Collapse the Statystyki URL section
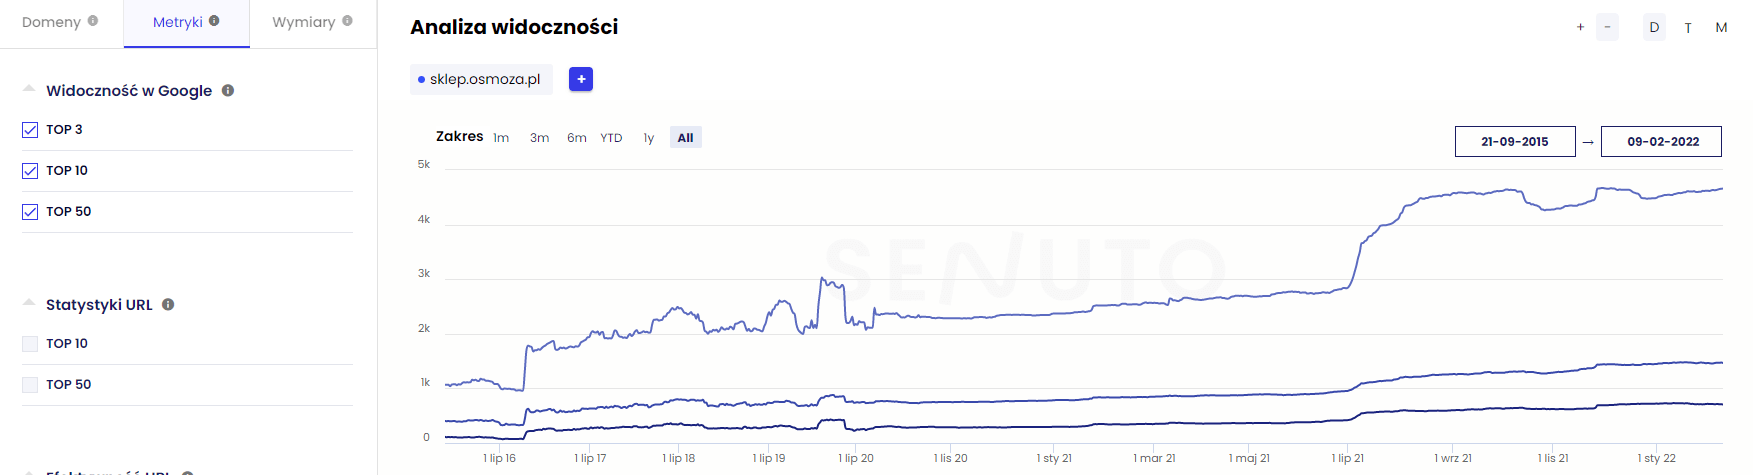This screenshot has height=475, width=1753. 29,303
